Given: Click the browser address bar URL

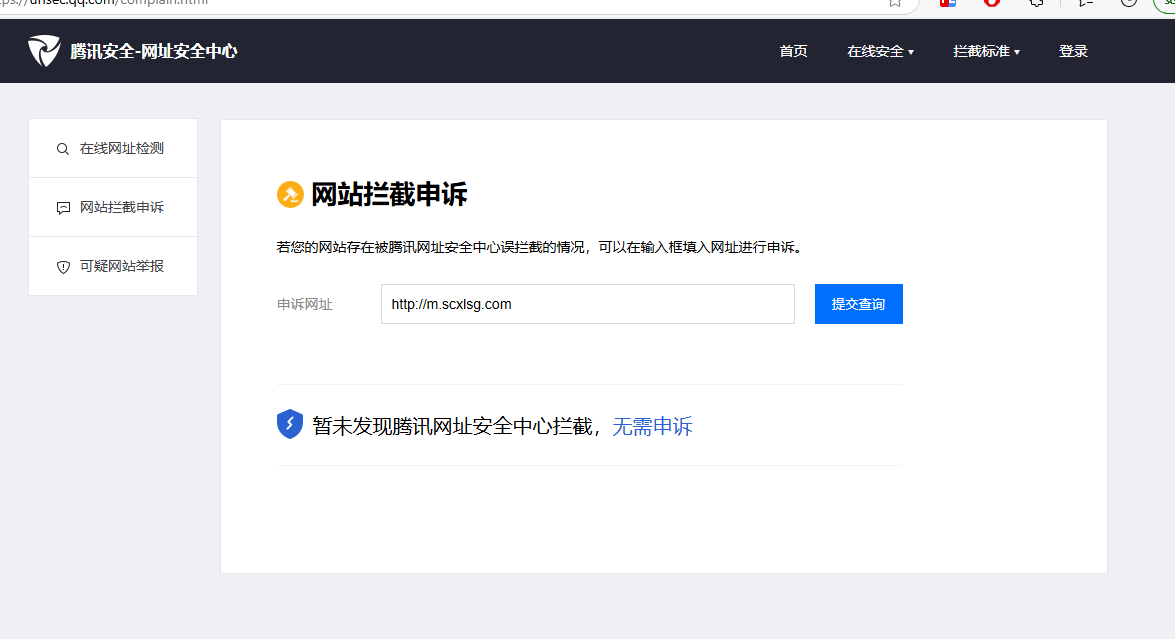Looking at the screenshot, I should click(105, 3).
